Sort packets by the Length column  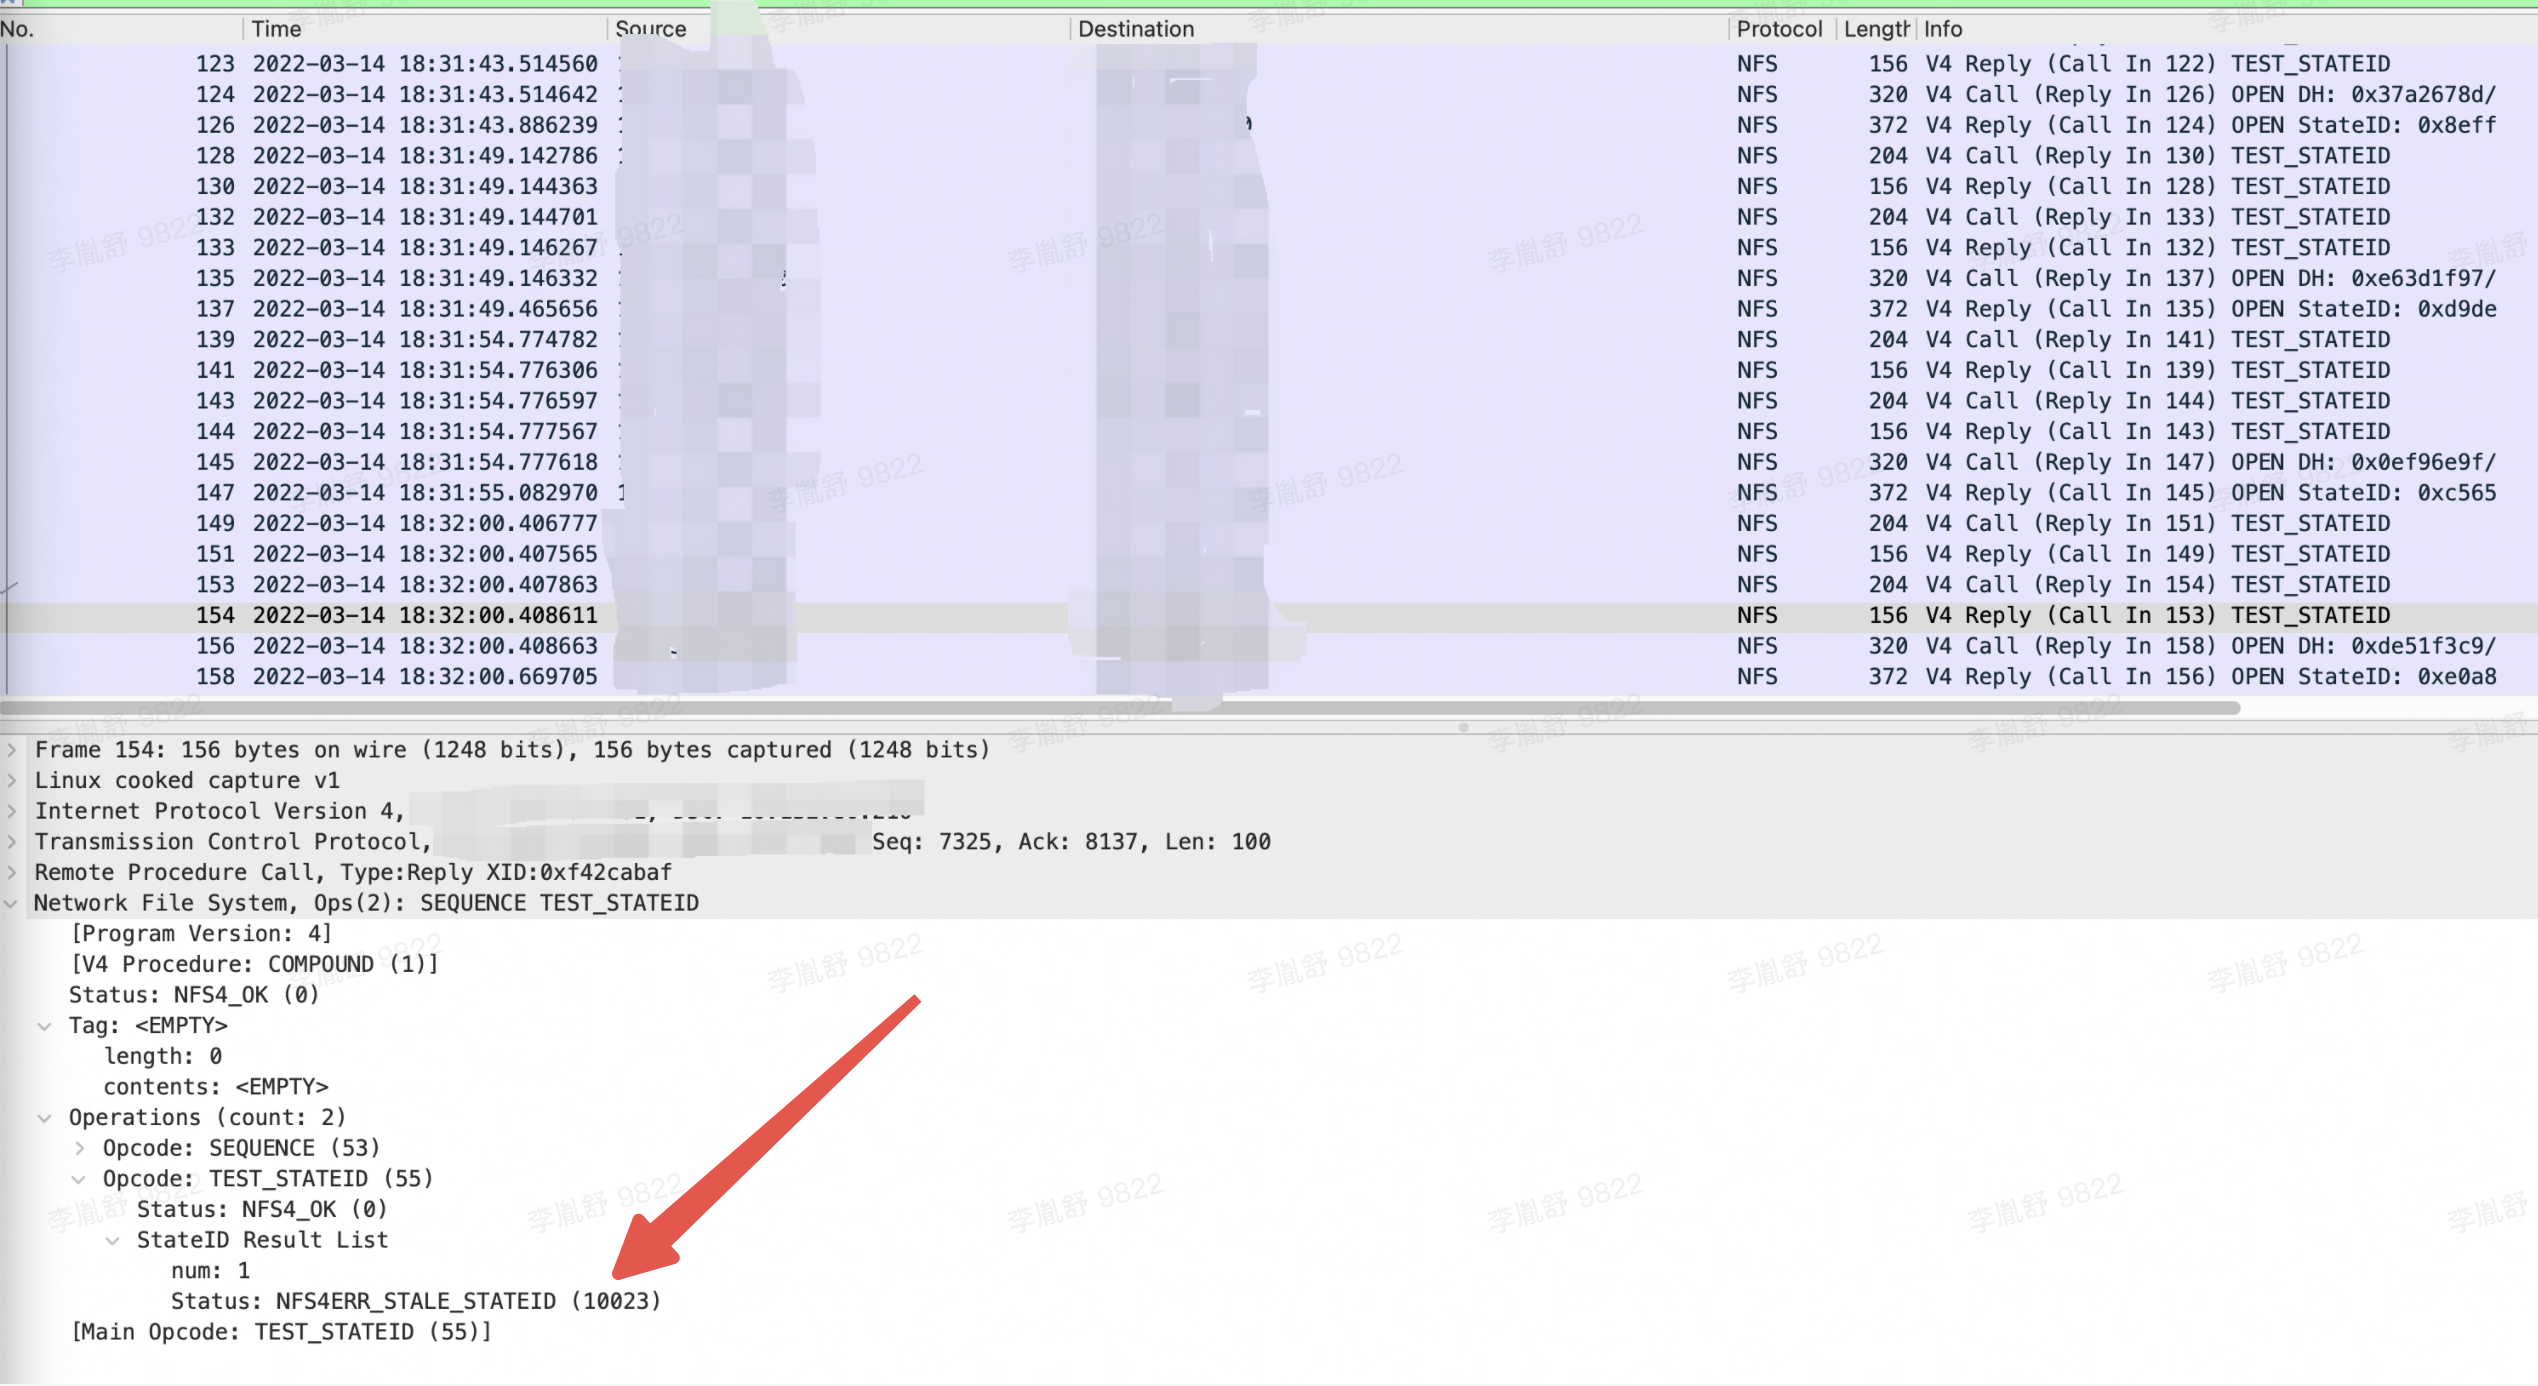coord(1875,28)
